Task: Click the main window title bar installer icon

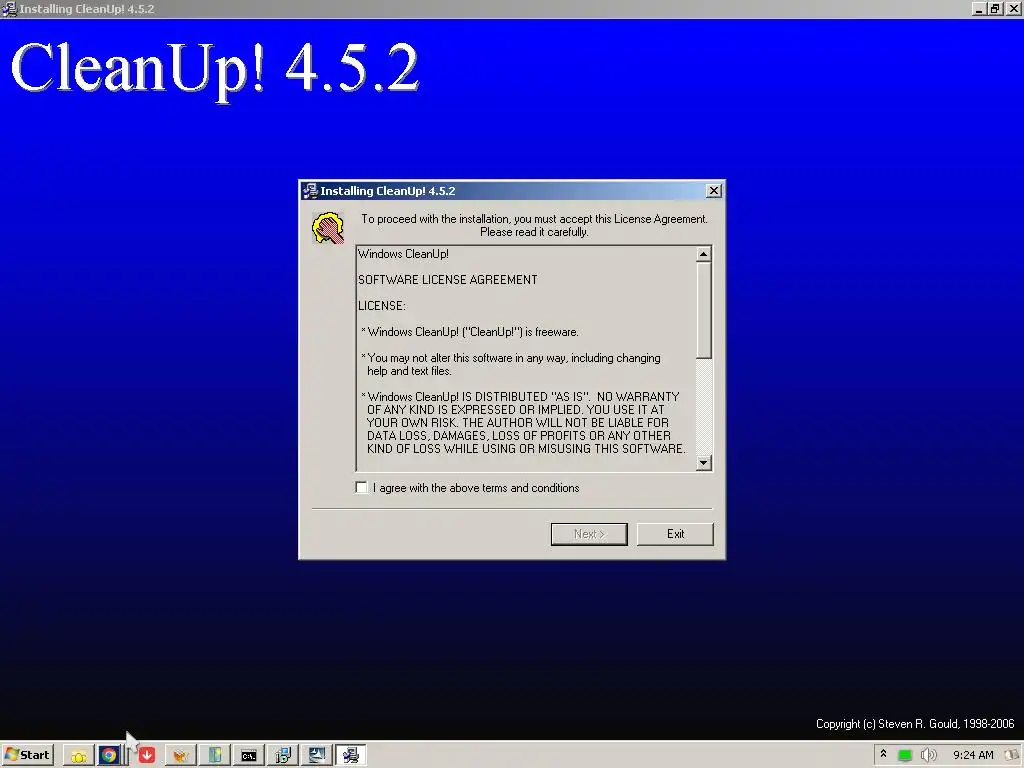Action: click(x=8, y=8)
